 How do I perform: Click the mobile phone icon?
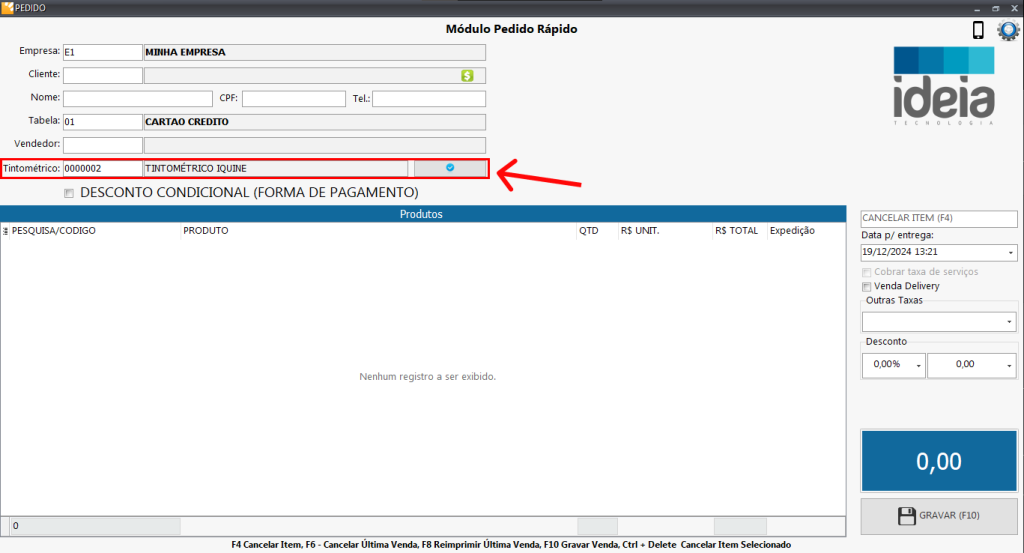pos(978,30)
